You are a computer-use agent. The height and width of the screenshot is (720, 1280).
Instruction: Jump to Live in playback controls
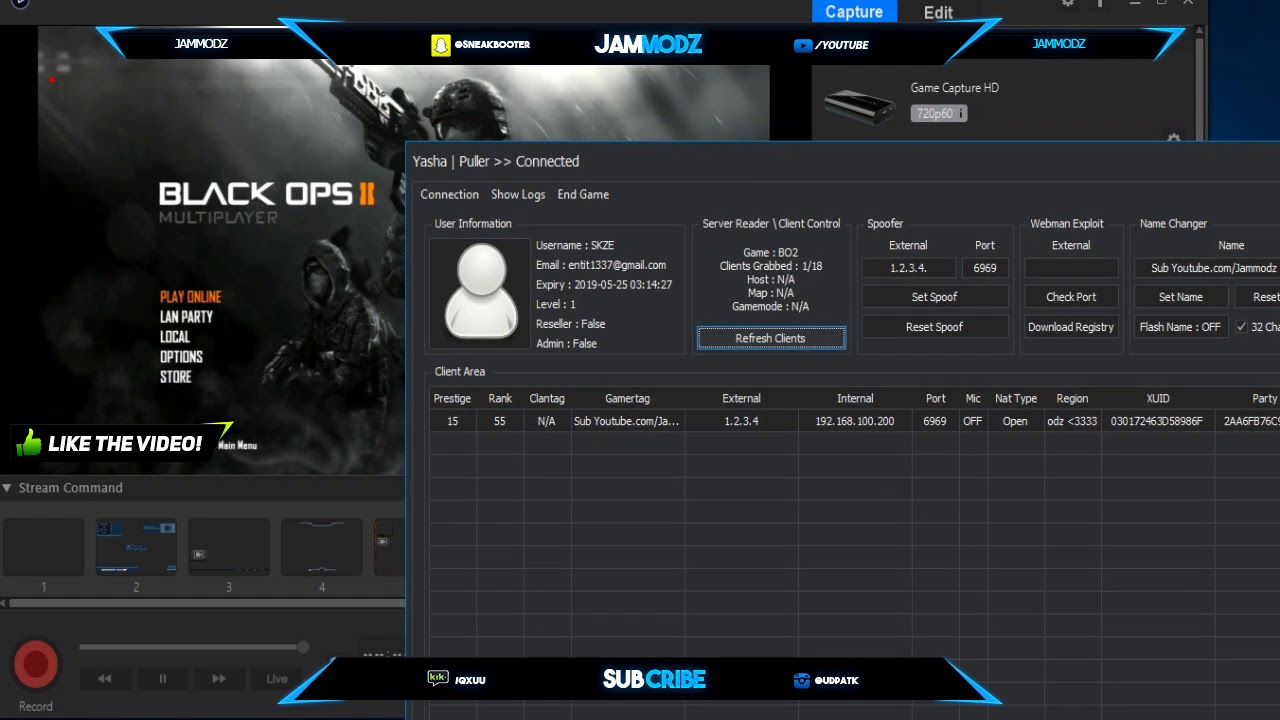click(277, 679)
